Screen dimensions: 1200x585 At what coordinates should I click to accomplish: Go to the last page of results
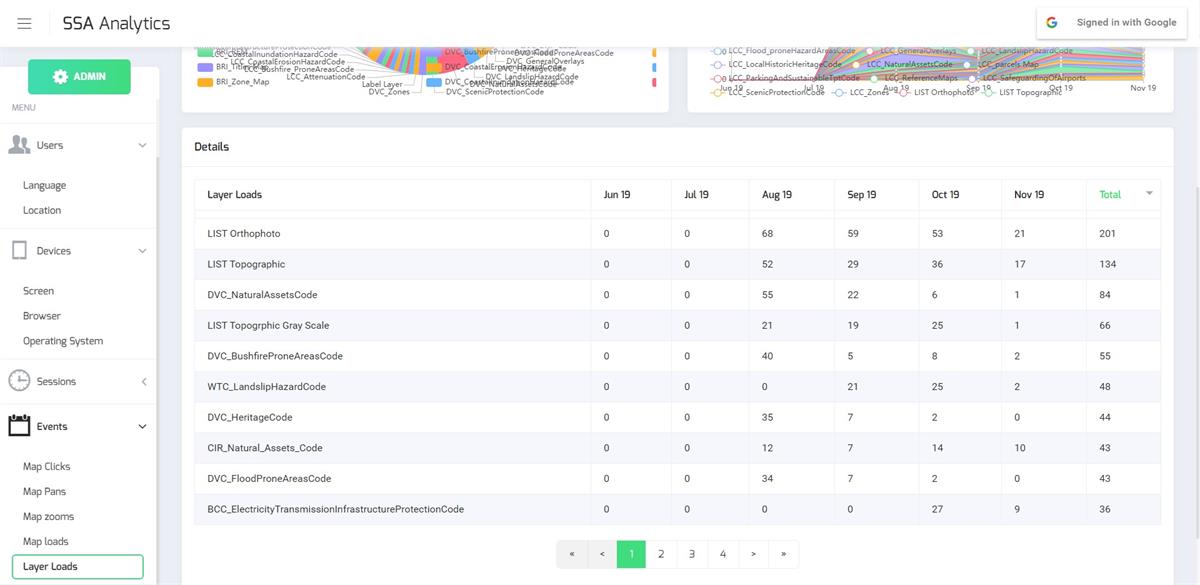783,554
